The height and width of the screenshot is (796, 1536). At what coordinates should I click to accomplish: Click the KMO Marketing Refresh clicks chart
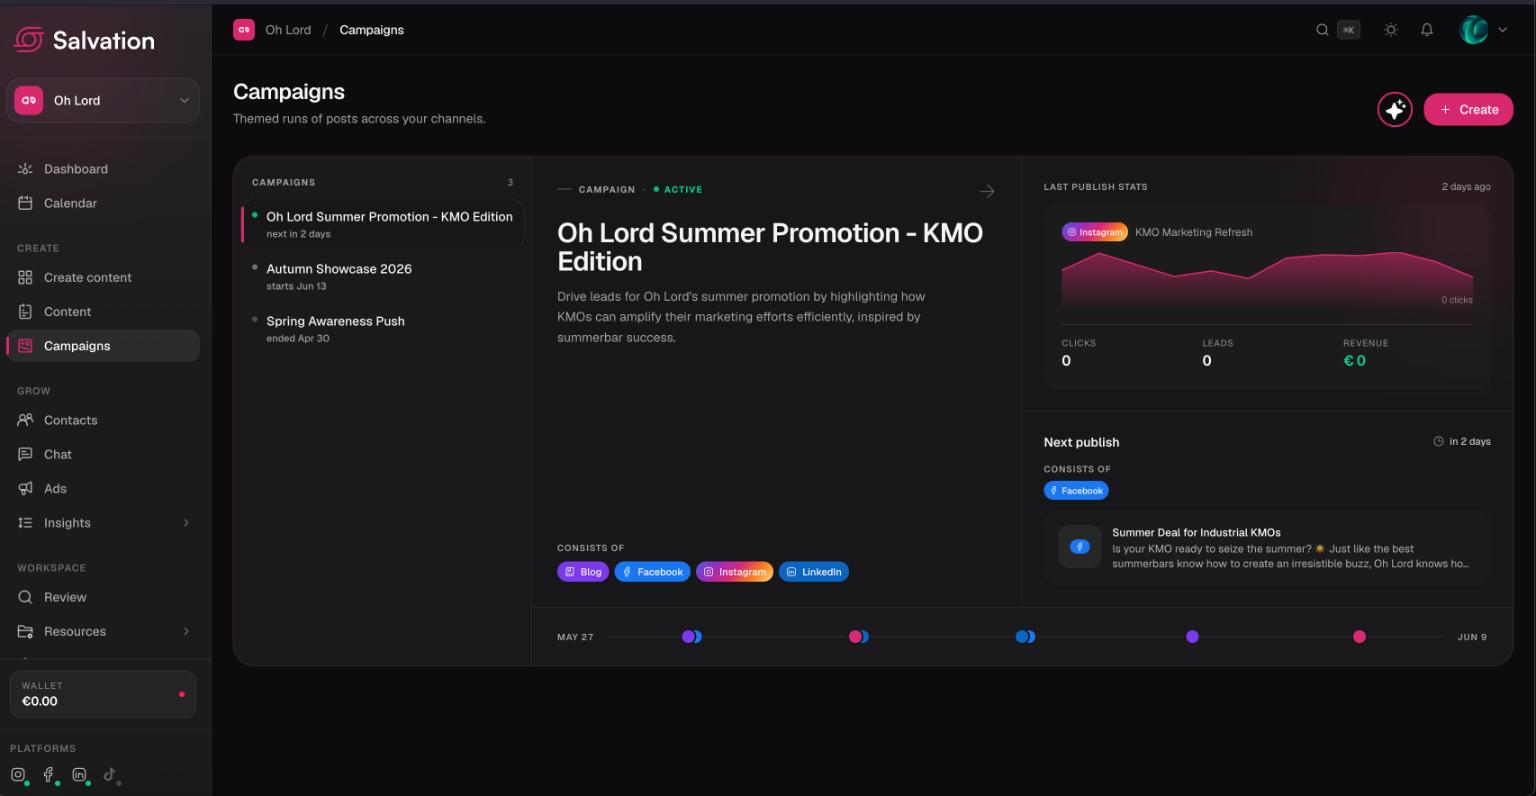(1267, 280)
